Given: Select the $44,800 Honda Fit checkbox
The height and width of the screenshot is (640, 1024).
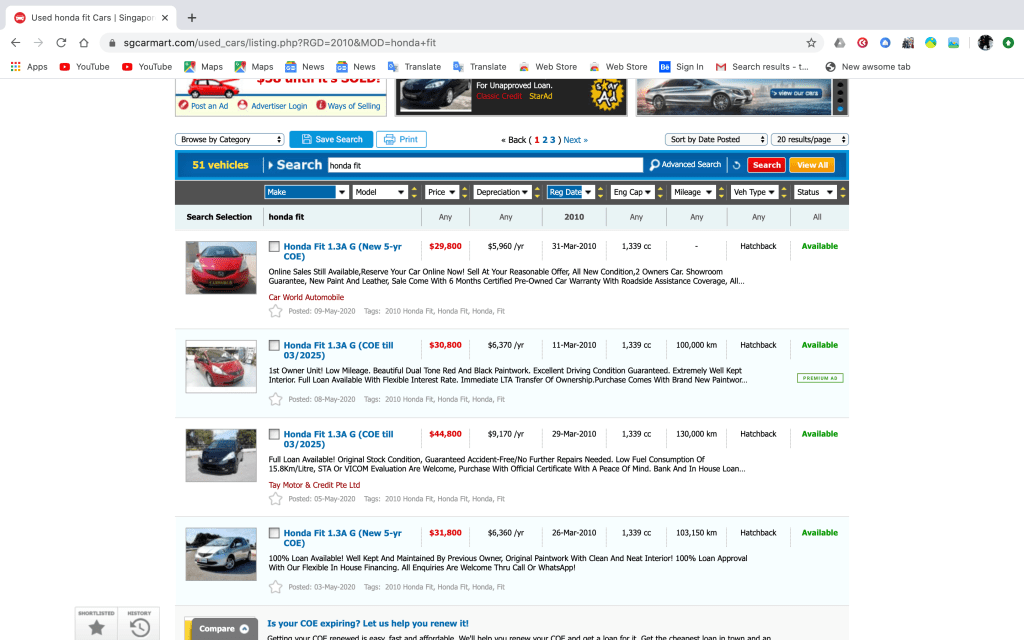Looking at the screenshot, I should point(275,434).
